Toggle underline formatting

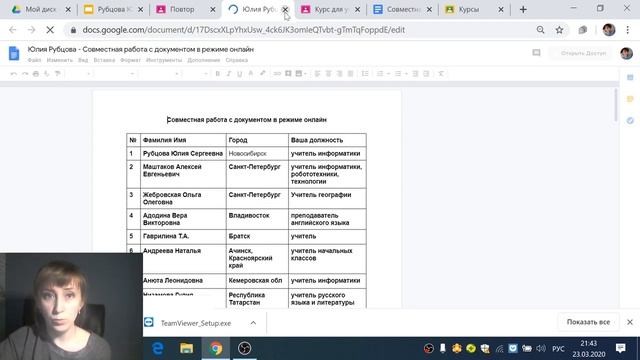tap(240, 74)
